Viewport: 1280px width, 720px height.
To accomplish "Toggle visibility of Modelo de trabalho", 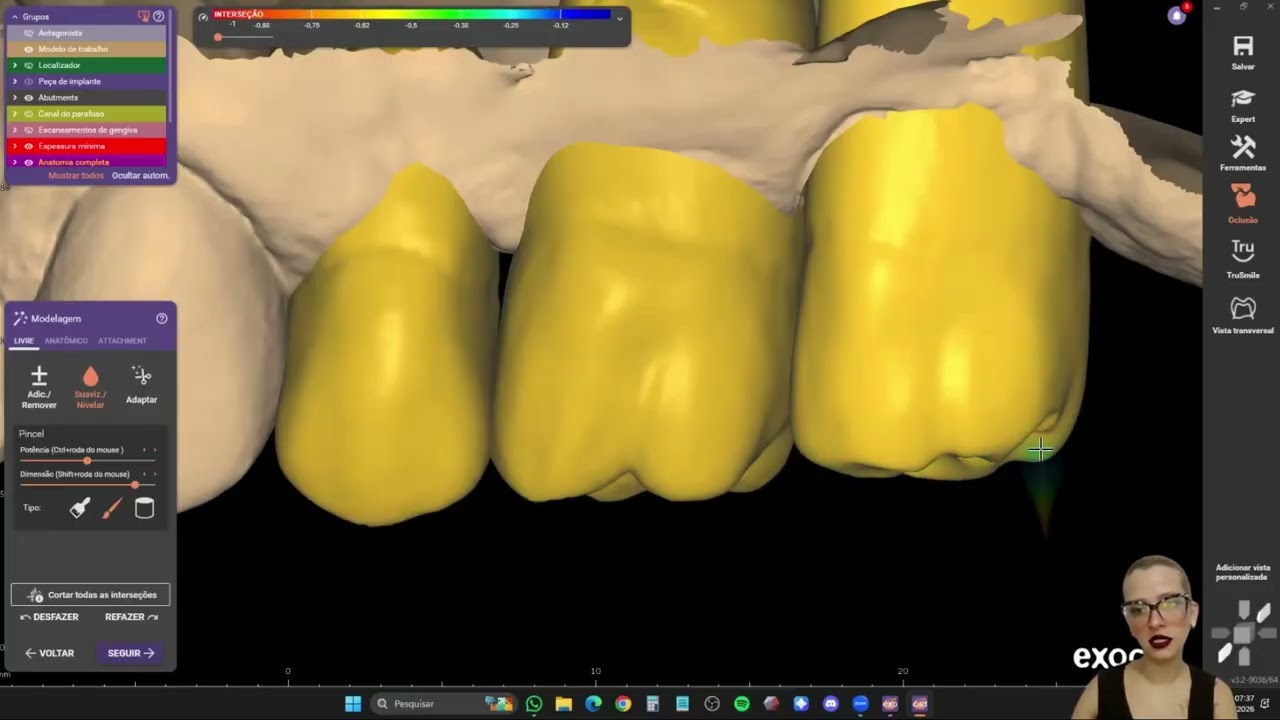I will (28, 49).
